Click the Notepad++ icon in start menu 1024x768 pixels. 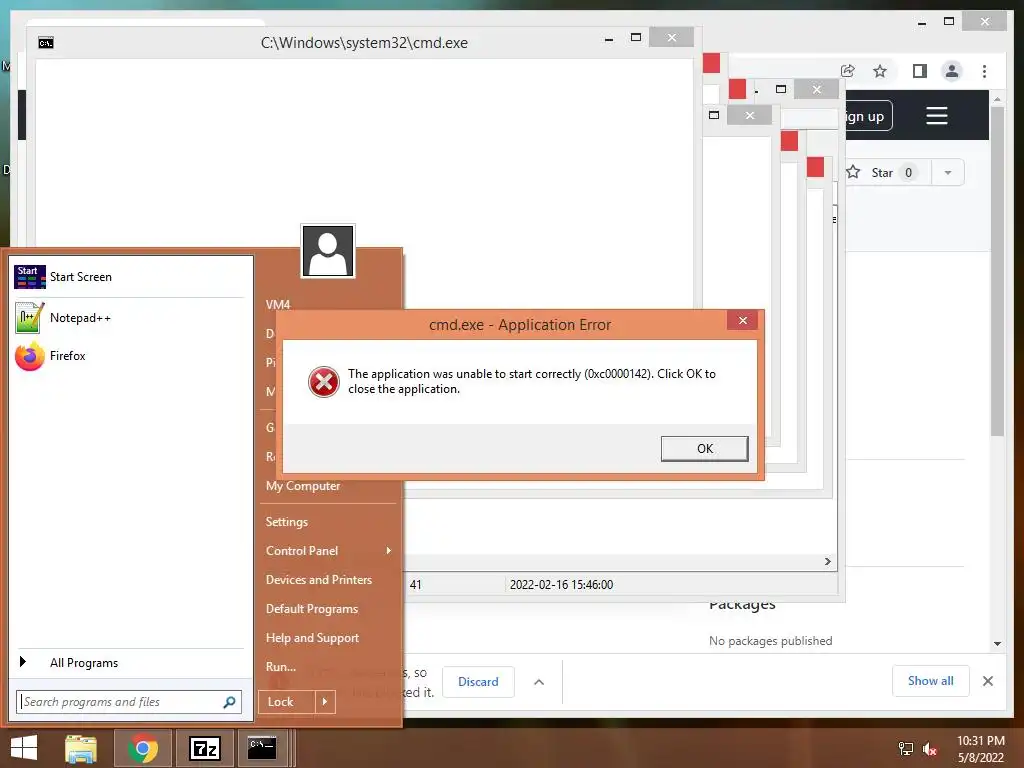point(29,318)
